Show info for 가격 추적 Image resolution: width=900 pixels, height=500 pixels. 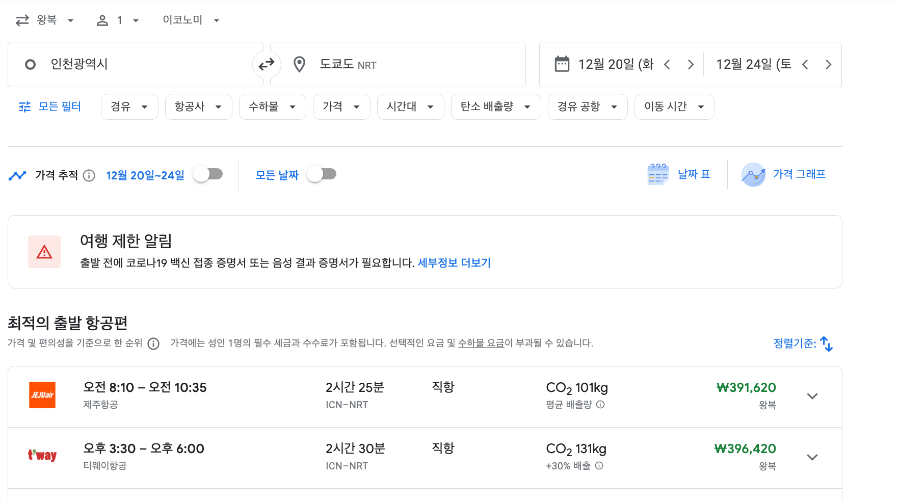89,176
